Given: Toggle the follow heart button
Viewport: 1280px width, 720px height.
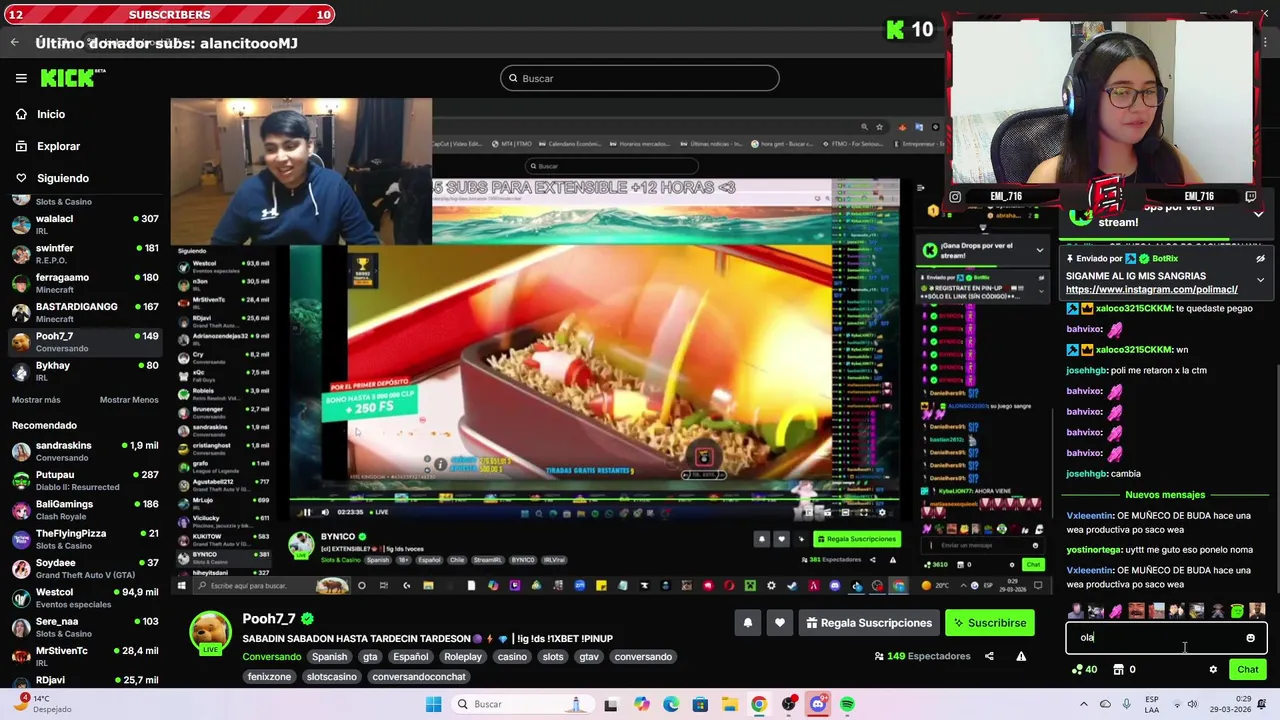Looking at the screenshot, I should point(780,623).
